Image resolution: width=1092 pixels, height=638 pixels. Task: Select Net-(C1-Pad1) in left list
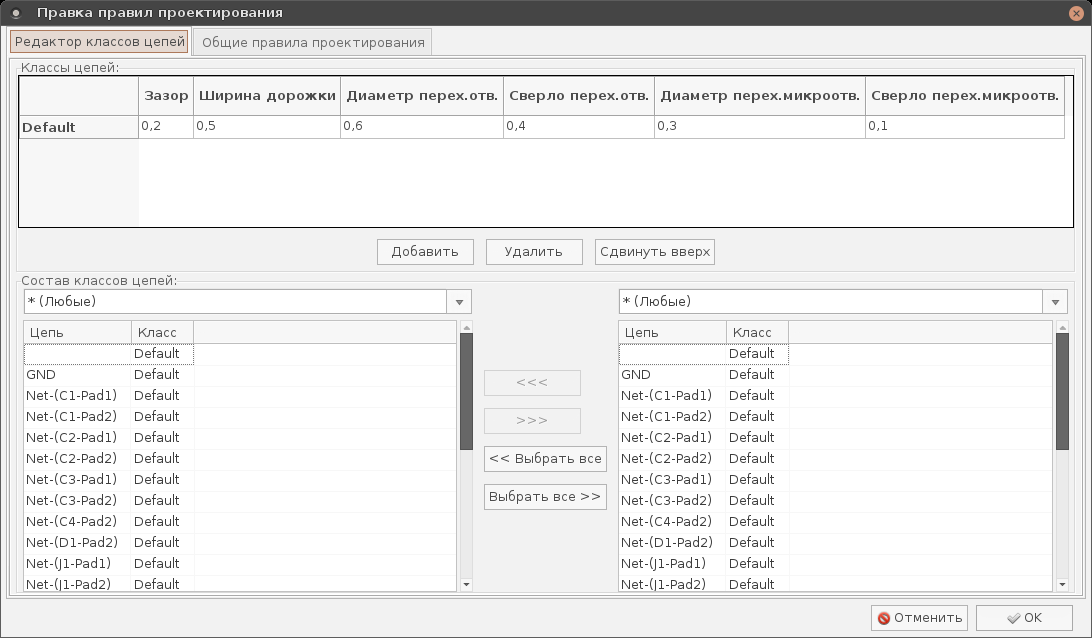(x=240, y=396)
